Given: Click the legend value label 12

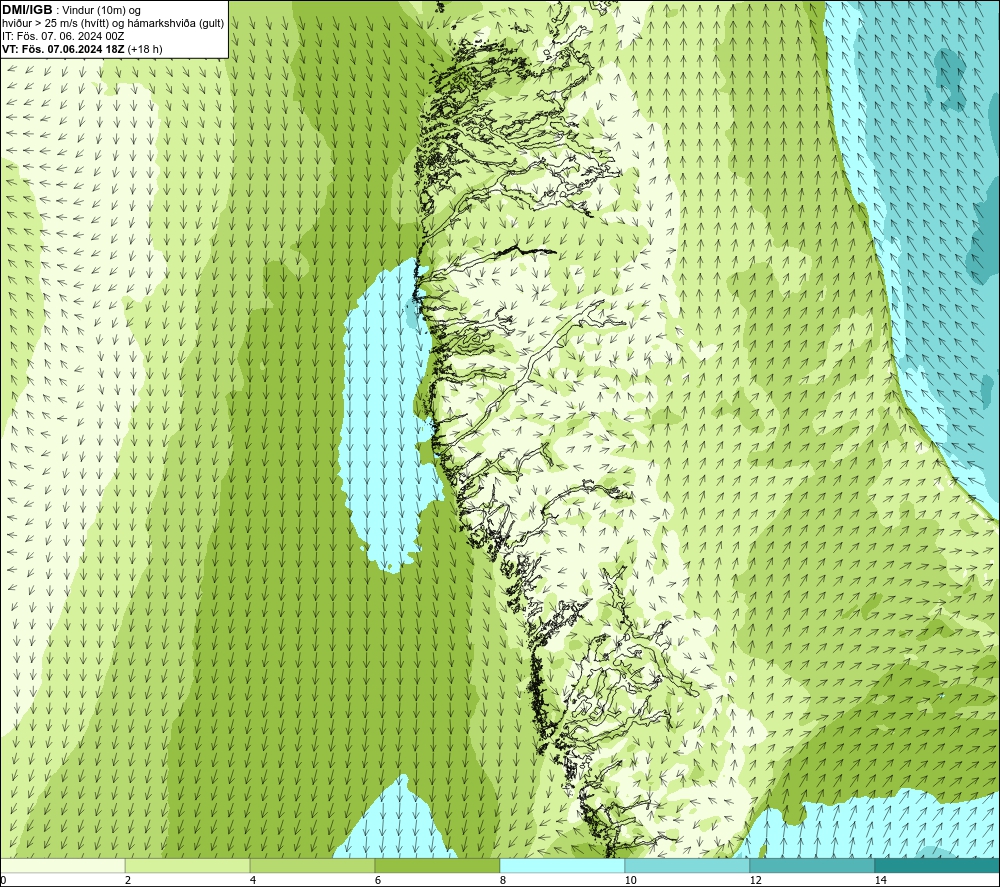Looking at the screenshot, I should click(755, 881).
